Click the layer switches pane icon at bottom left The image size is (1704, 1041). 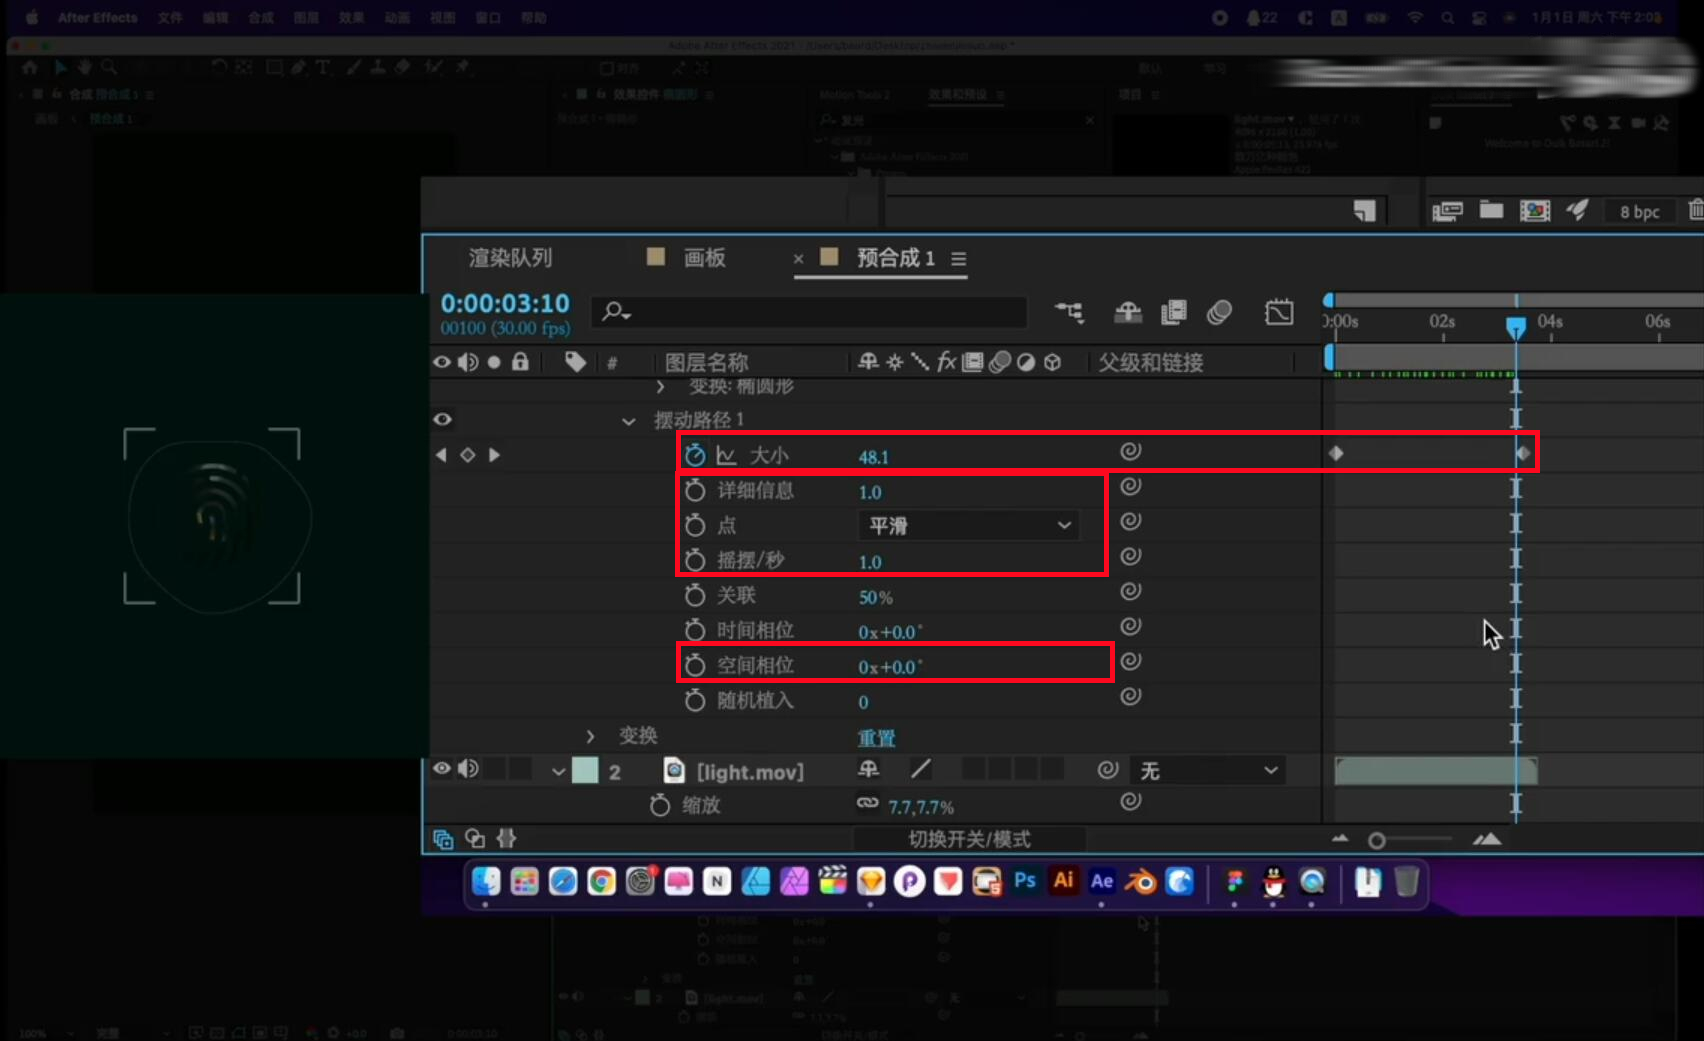[443, 839]
